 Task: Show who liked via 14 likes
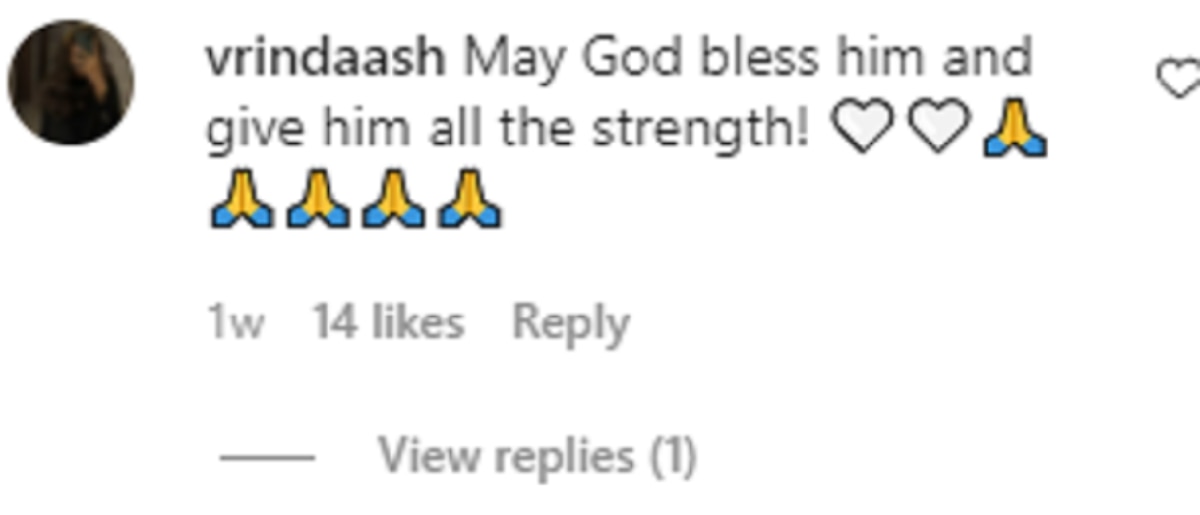388,323
